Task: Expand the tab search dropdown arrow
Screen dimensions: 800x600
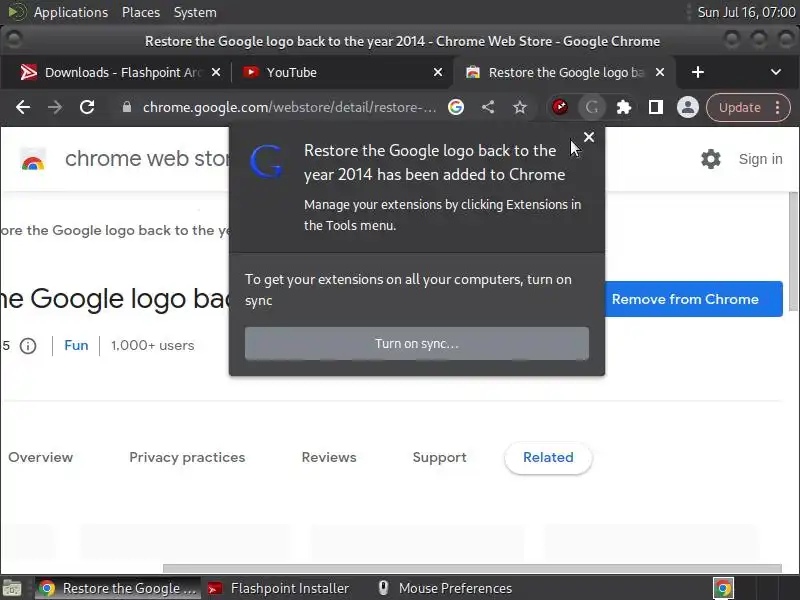Action: coord(776,72)
